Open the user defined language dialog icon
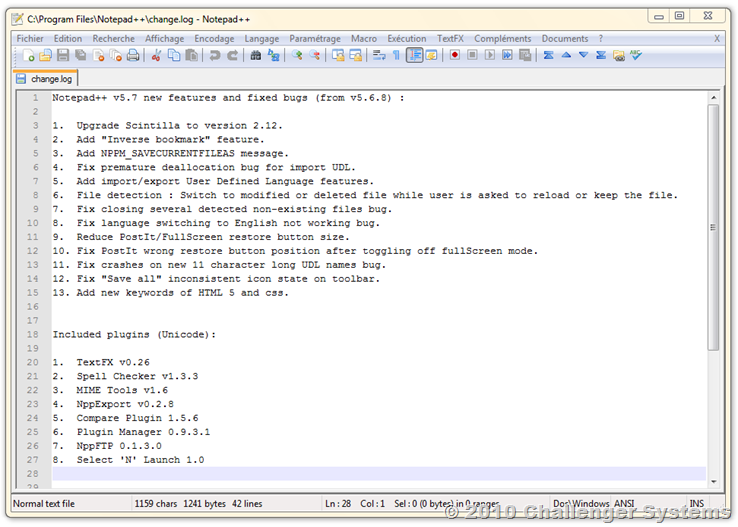738x527 pixels. click(x=431, y=56)
